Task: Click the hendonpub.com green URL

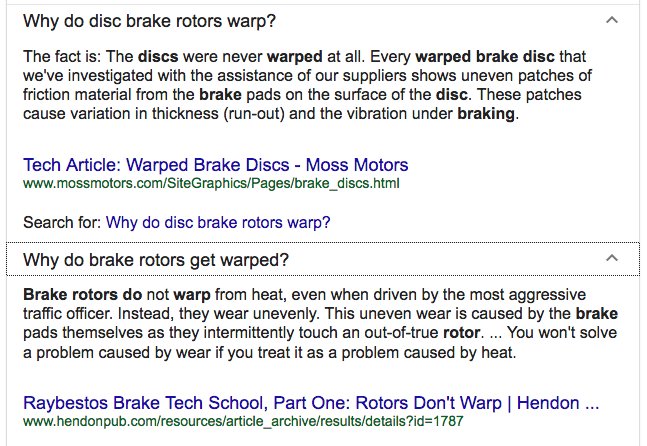Action: (243, 421)
